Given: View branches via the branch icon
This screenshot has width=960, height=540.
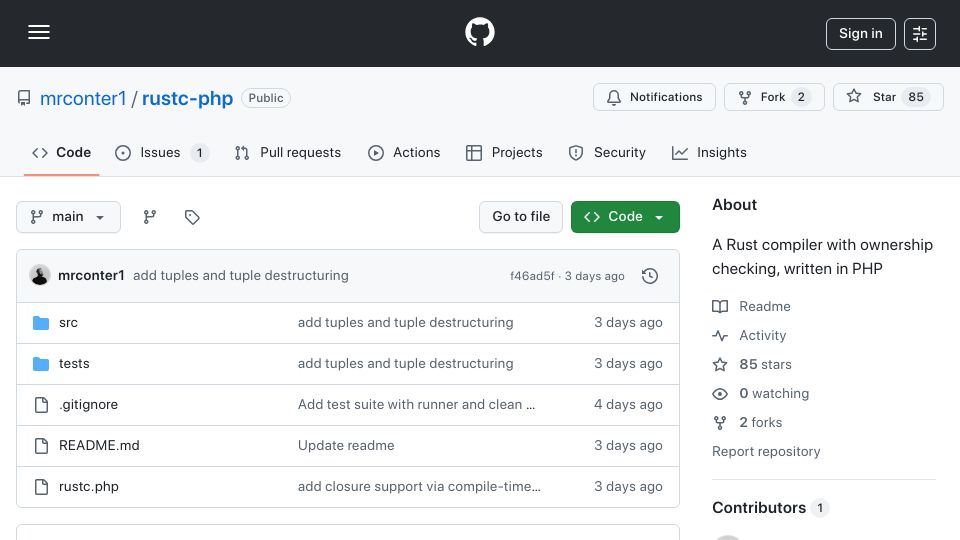Looking at the screenshot, I should tap(149, 217).
